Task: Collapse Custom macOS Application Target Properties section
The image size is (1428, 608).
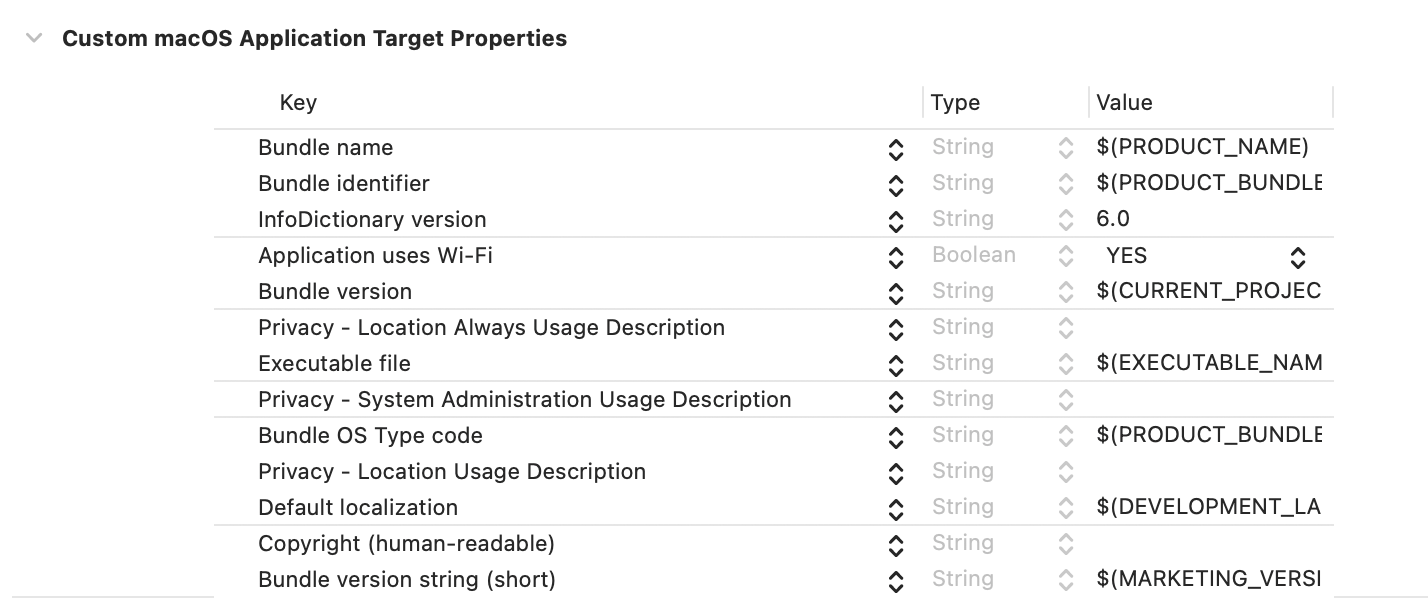Action: pyautogui.click(x=34, y=39)
